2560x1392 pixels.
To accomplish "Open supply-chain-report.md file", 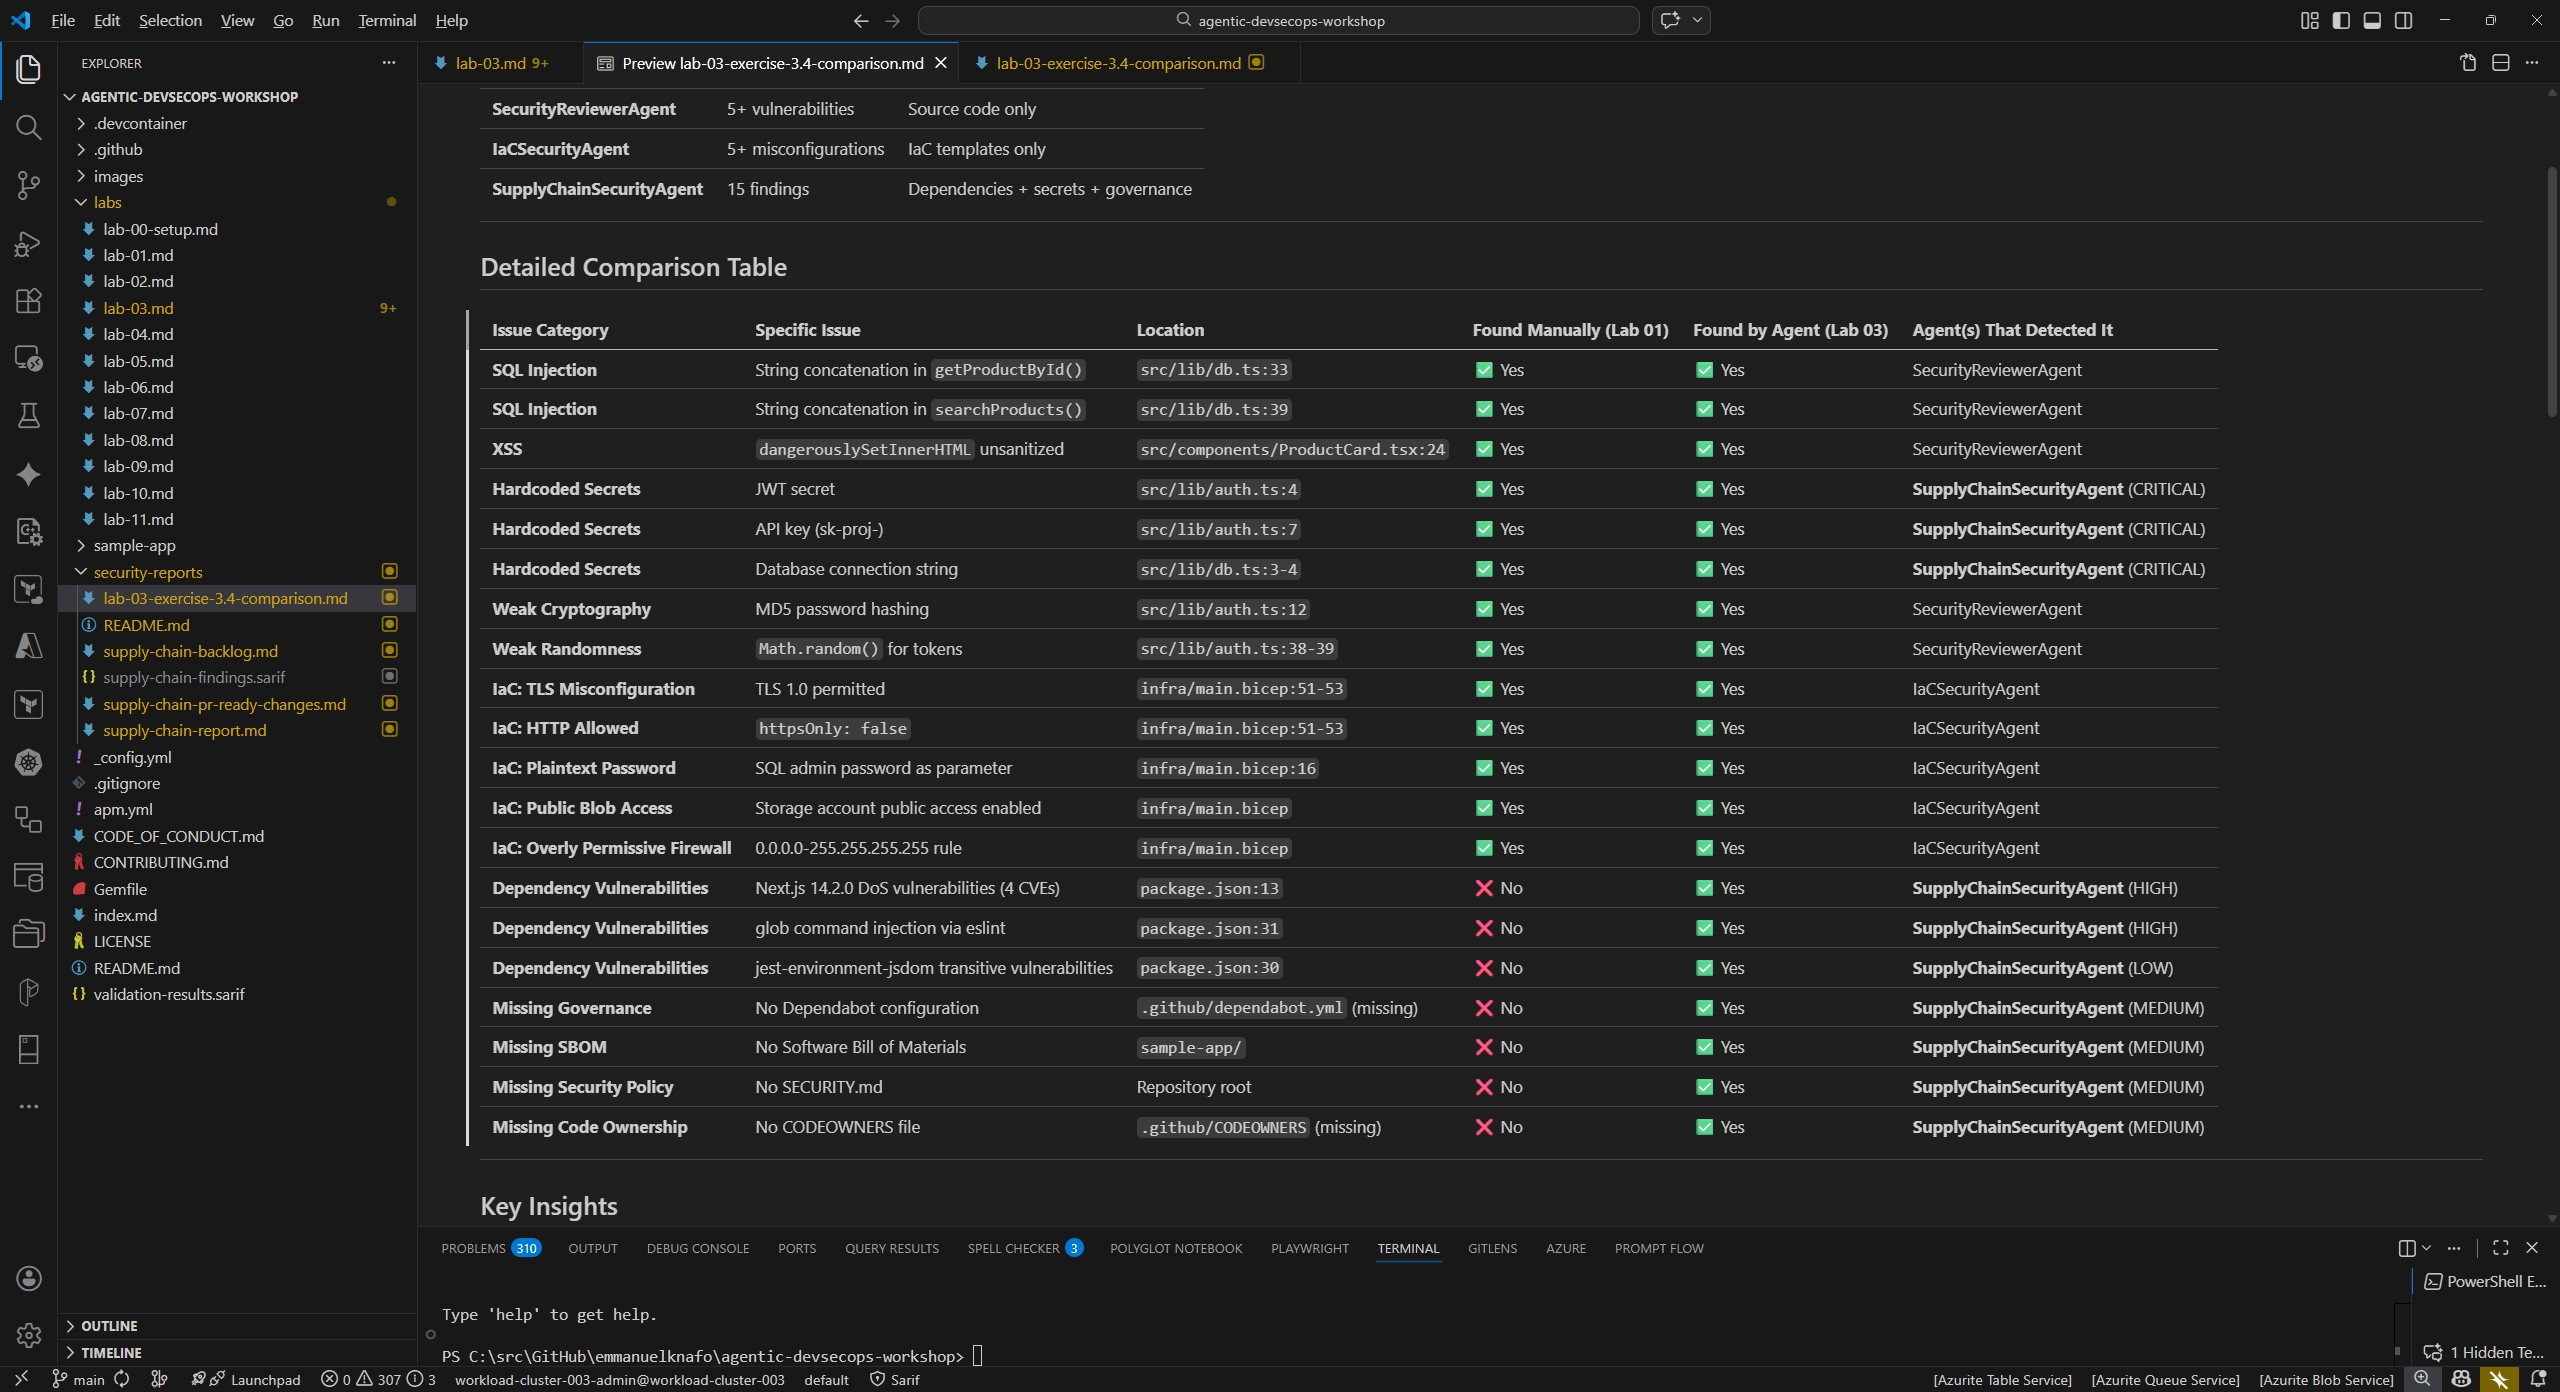I will [184, 730].
